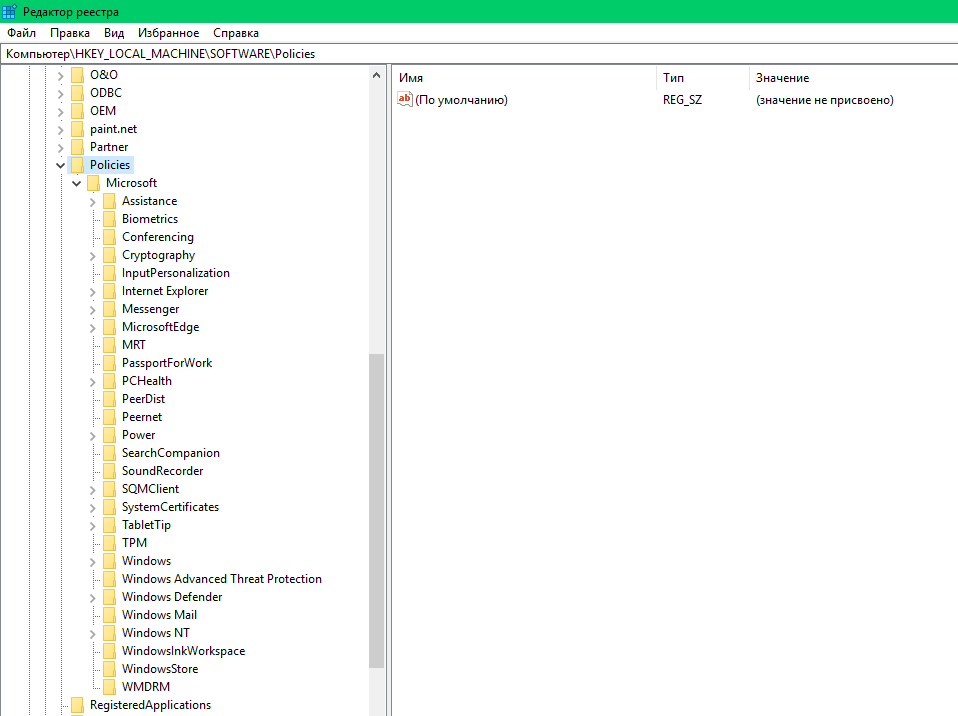Click the registry path address bar
Image resolution: width=958 pixels, height=716 pixels.
(x=479, y=54)
